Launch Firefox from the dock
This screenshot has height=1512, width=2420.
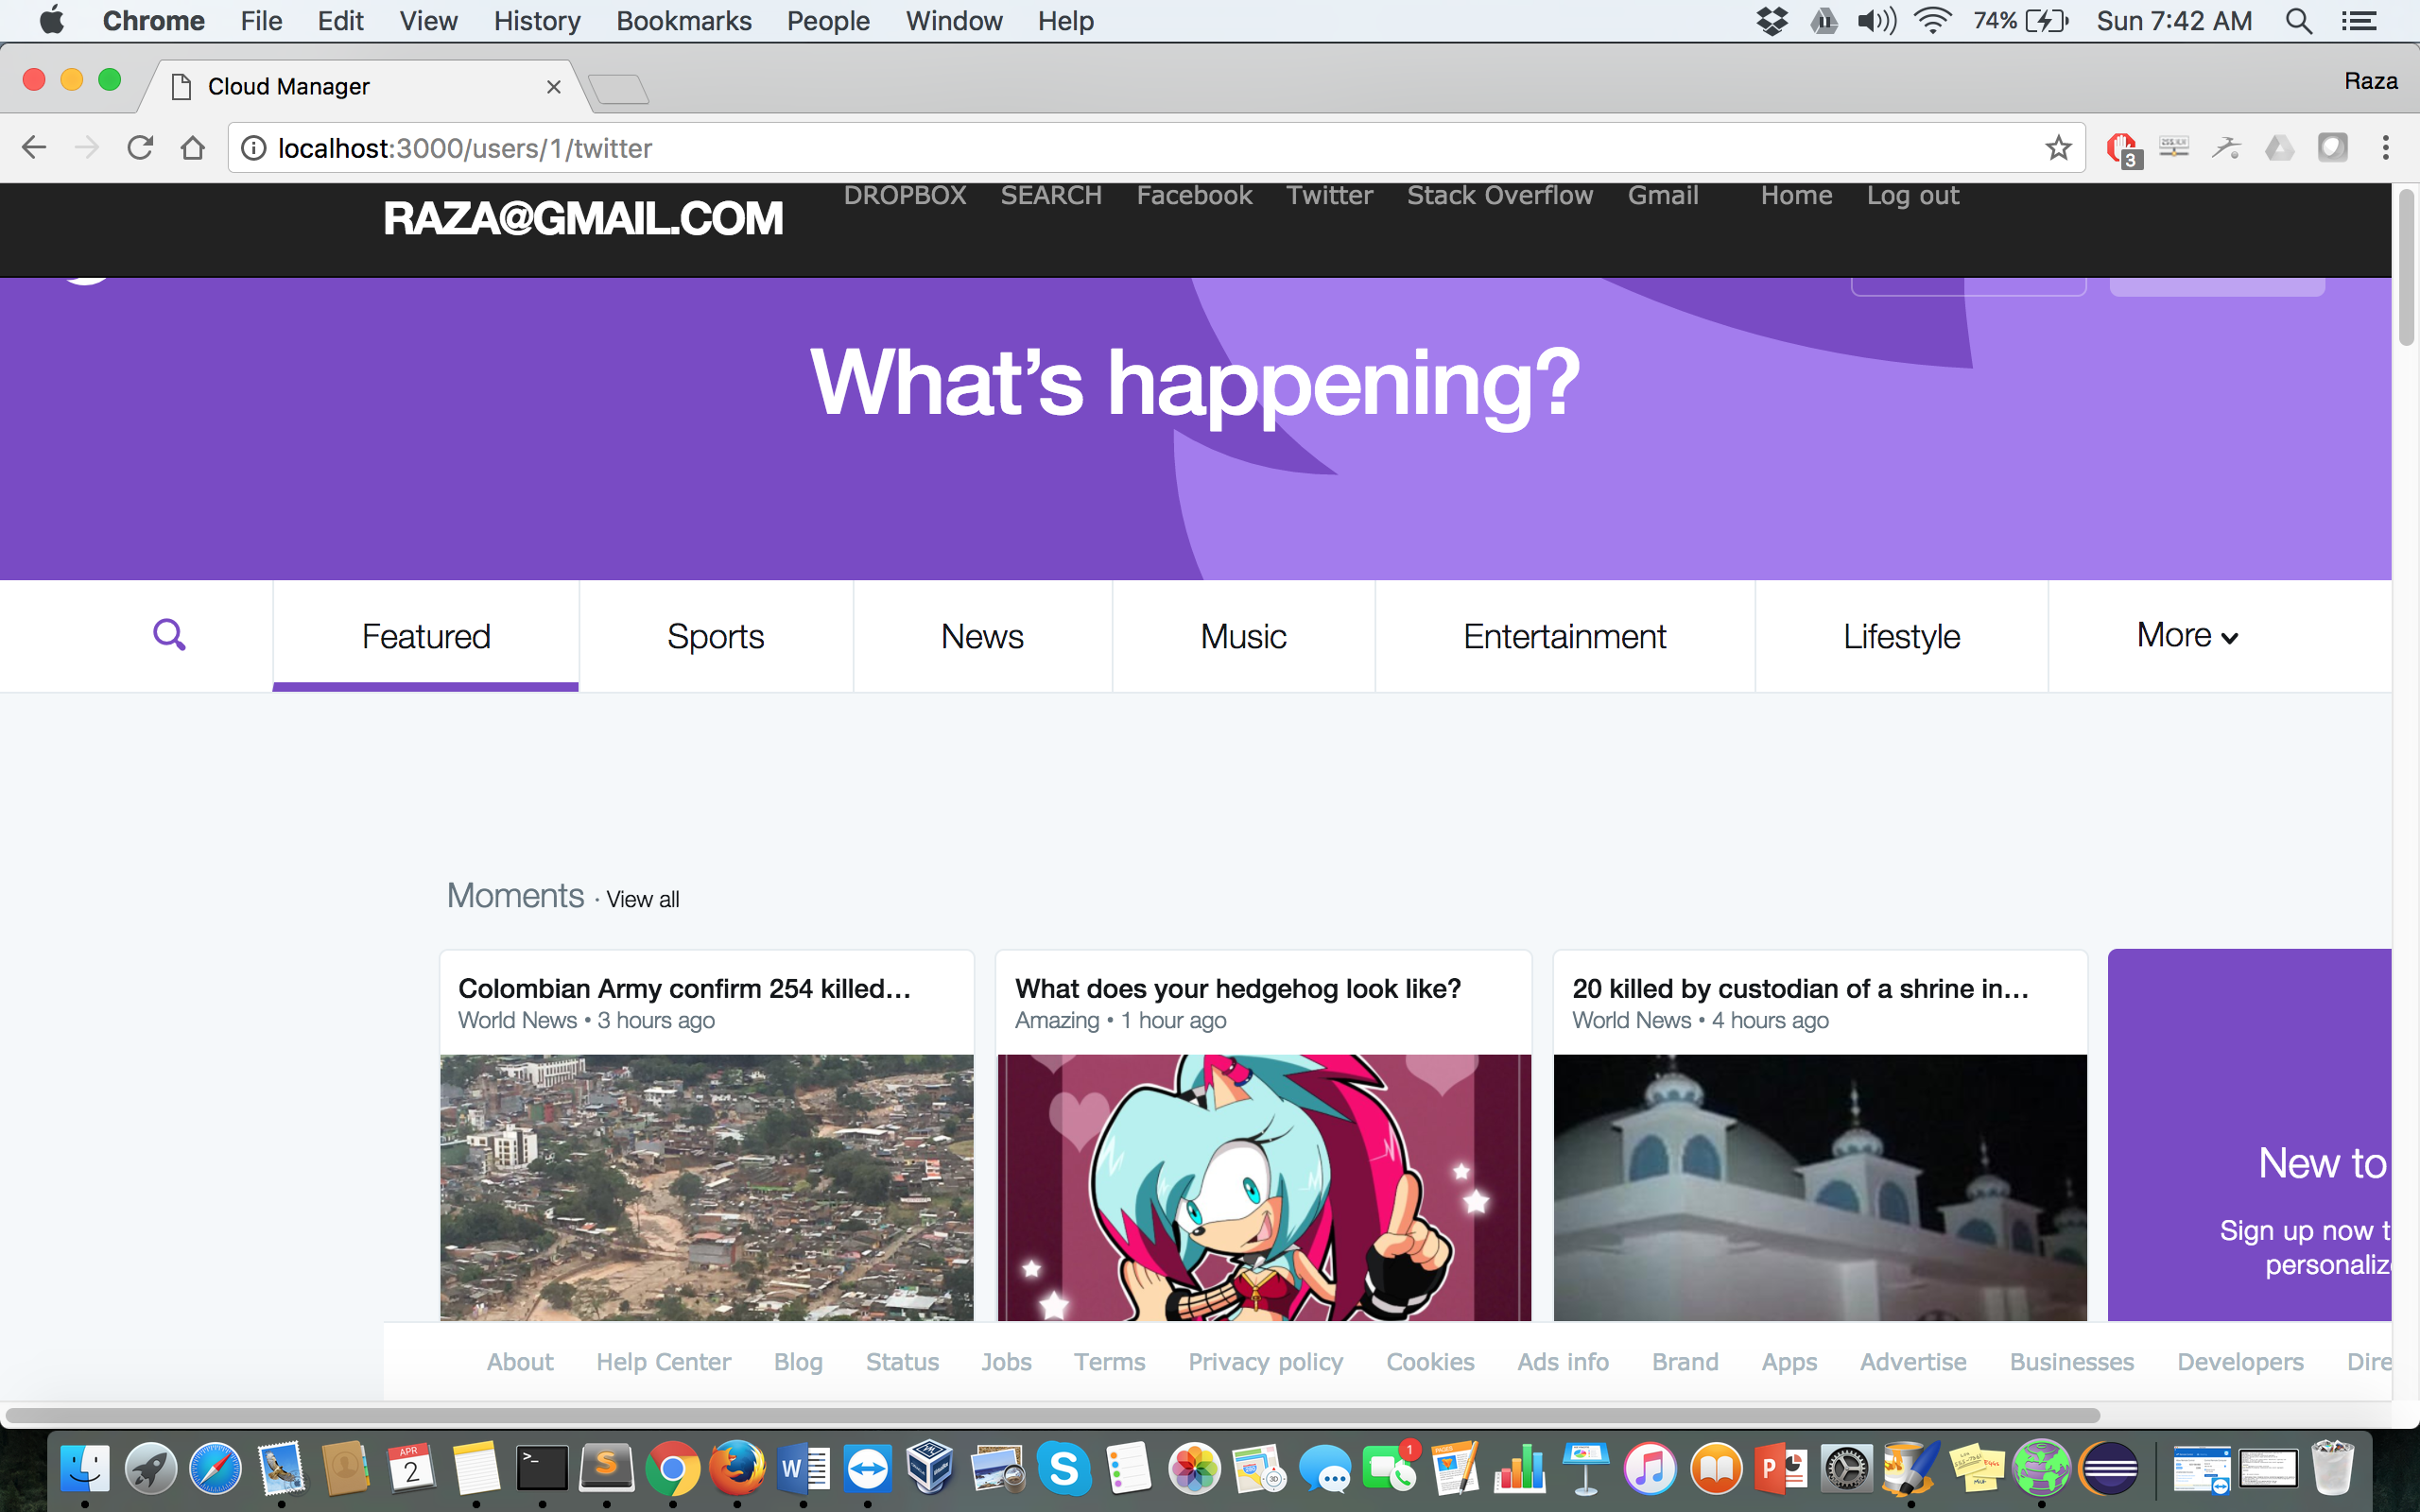(x=737, y=1469)
